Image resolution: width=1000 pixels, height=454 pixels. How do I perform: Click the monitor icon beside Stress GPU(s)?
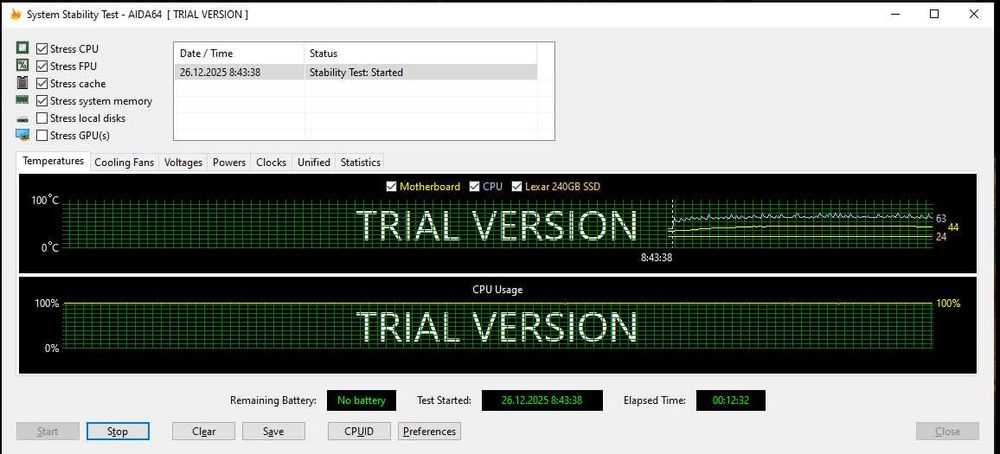pyautogui.click(x=22, y=135)
